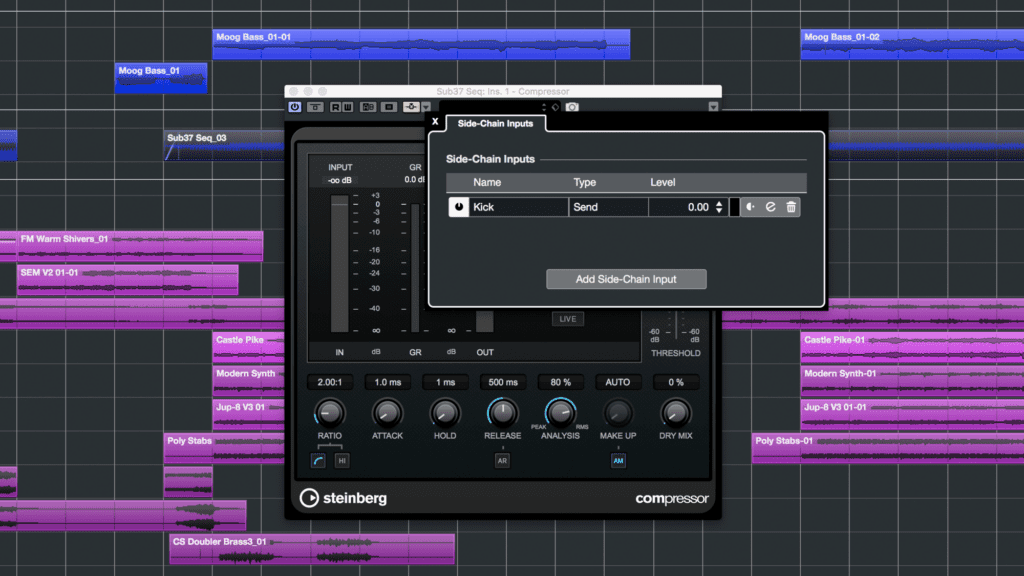Click the 80 % analysis value field
The image size is (1024, 576).
tap(560, 382)
